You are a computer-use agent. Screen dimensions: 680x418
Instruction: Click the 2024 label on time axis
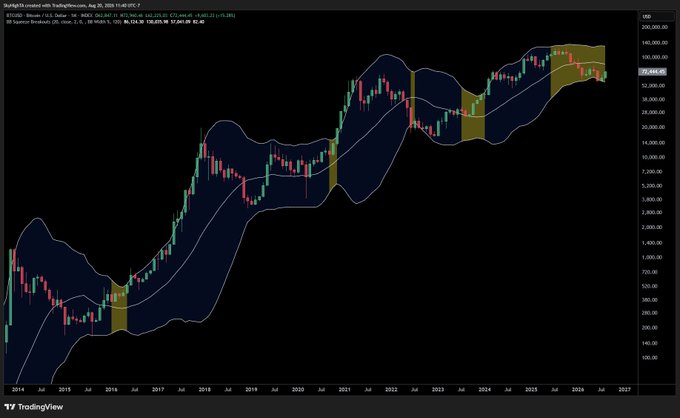coord(484,389)
